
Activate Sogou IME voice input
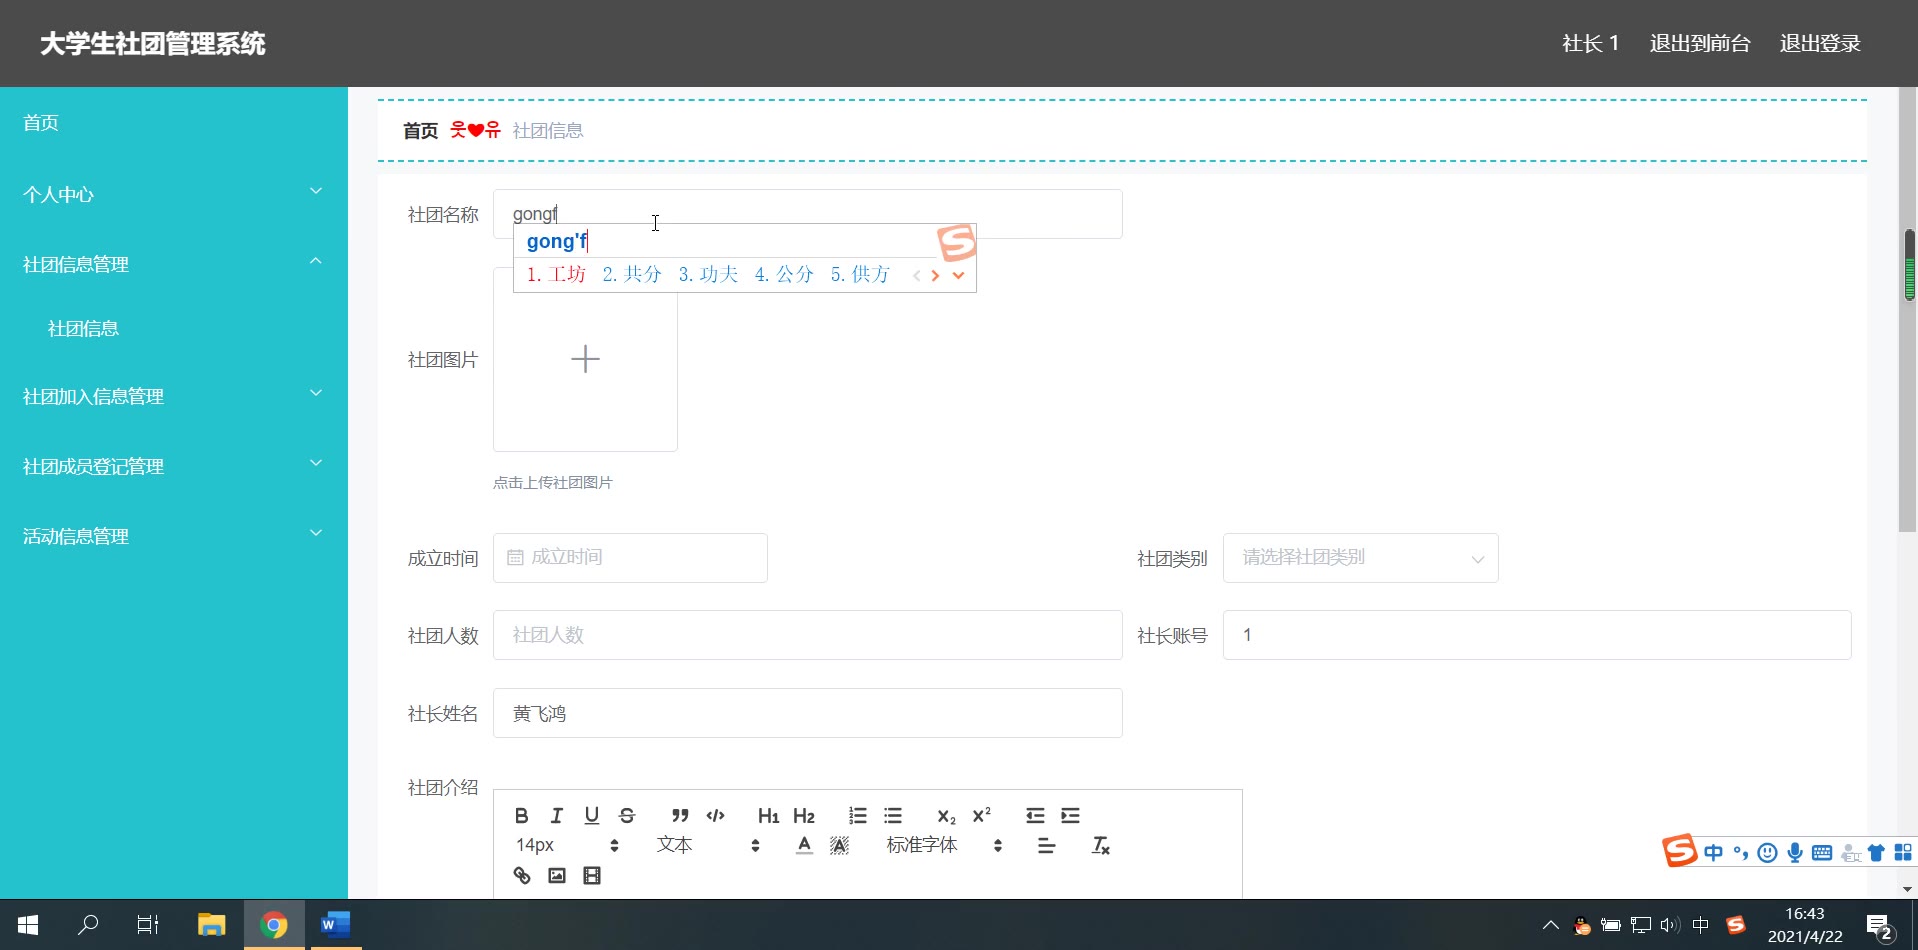[x=1795, y=852]
